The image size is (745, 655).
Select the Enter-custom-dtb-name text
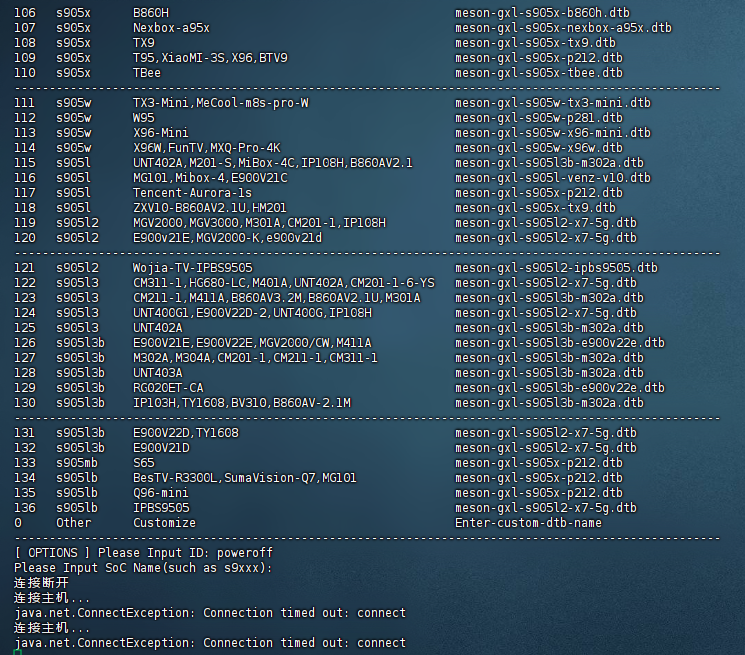[528, 523]
